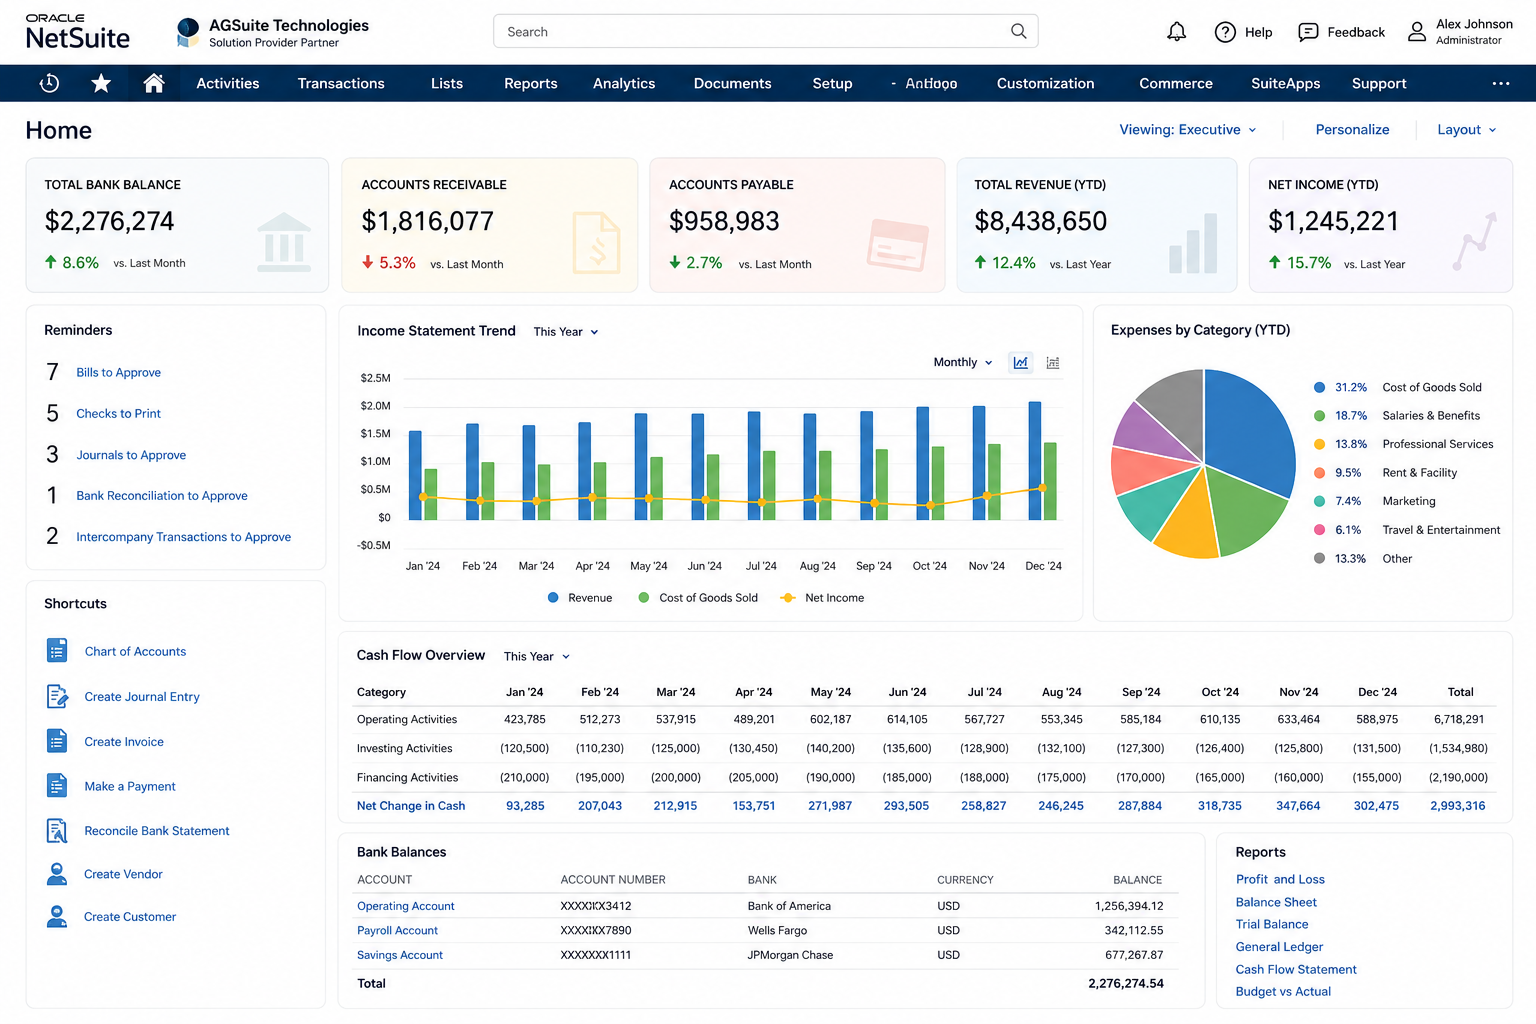This screenshot has height=1024, width=1536.
Task: Click the Create Invoice document icon
Action: point(57,741)
